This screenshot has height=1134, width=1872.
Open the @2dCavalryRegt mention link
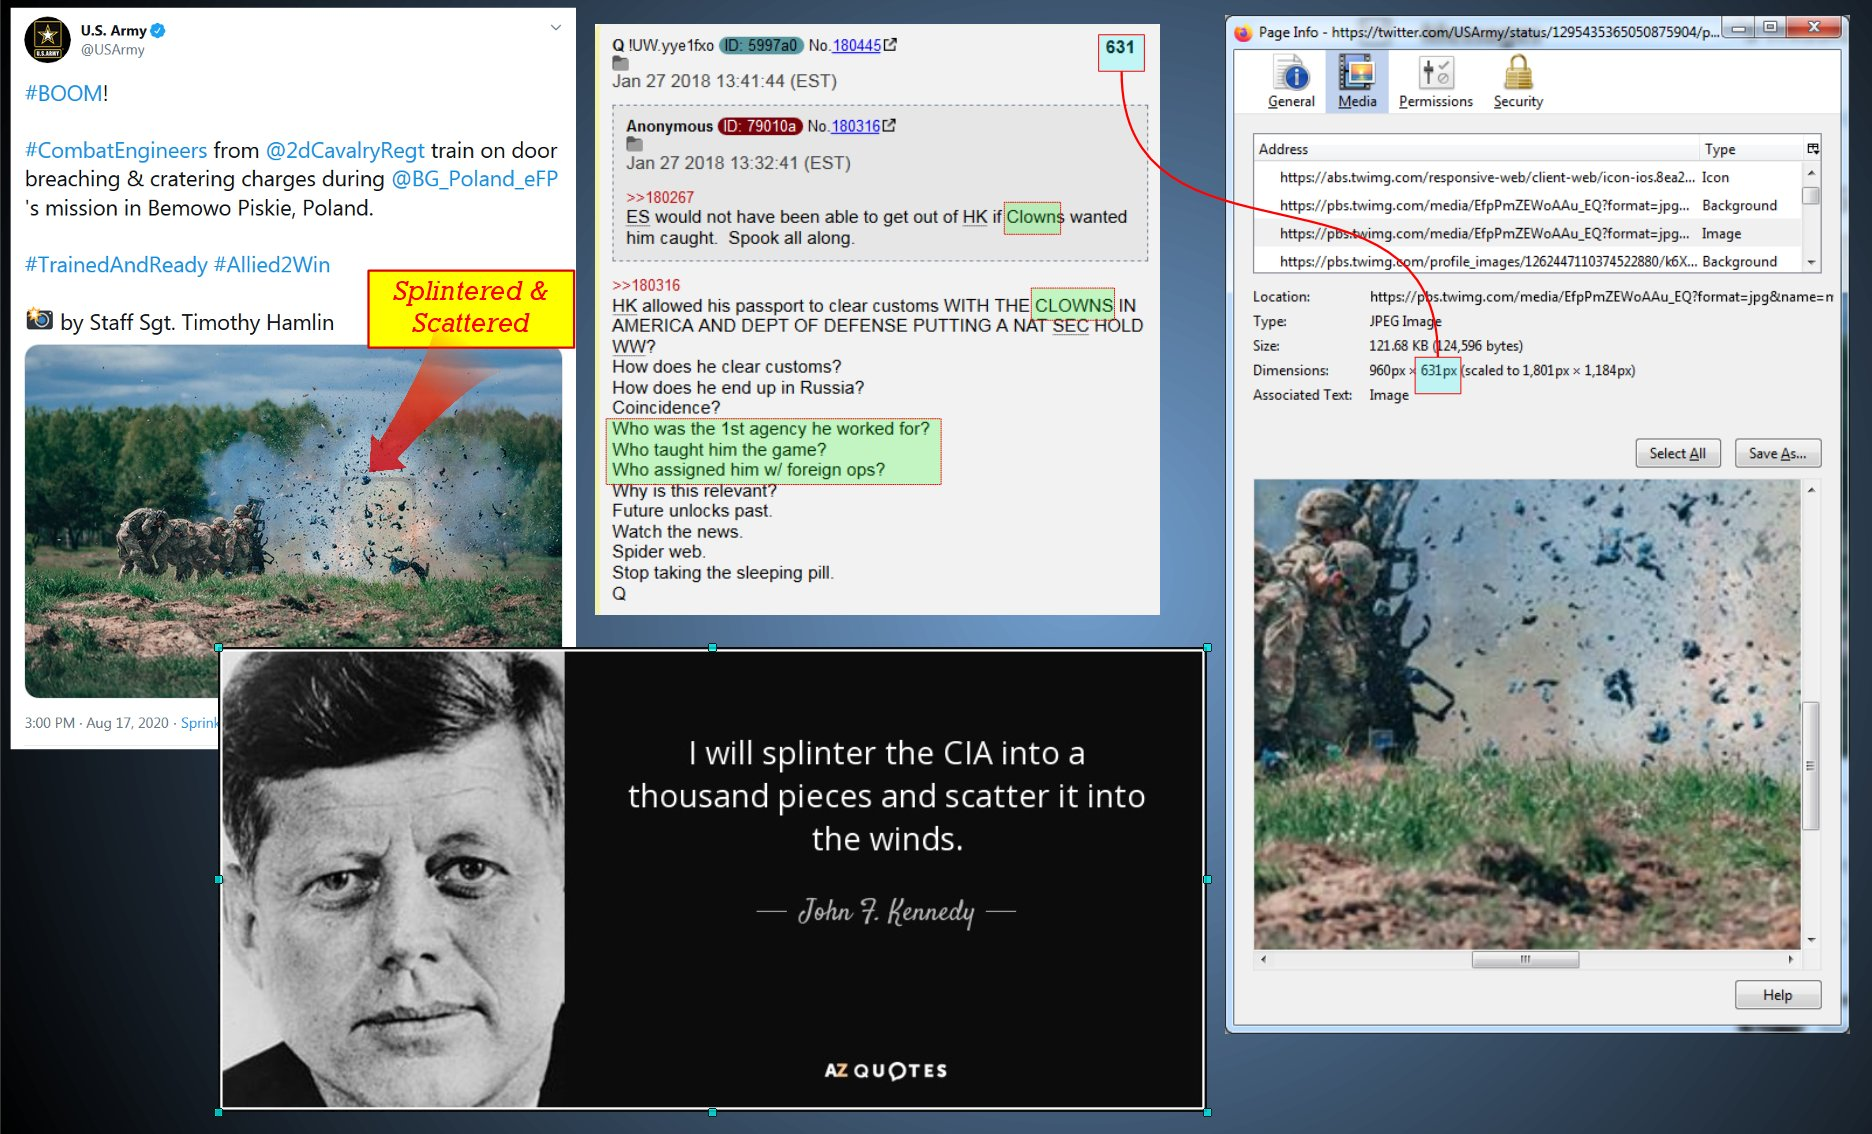pos(345,150)
